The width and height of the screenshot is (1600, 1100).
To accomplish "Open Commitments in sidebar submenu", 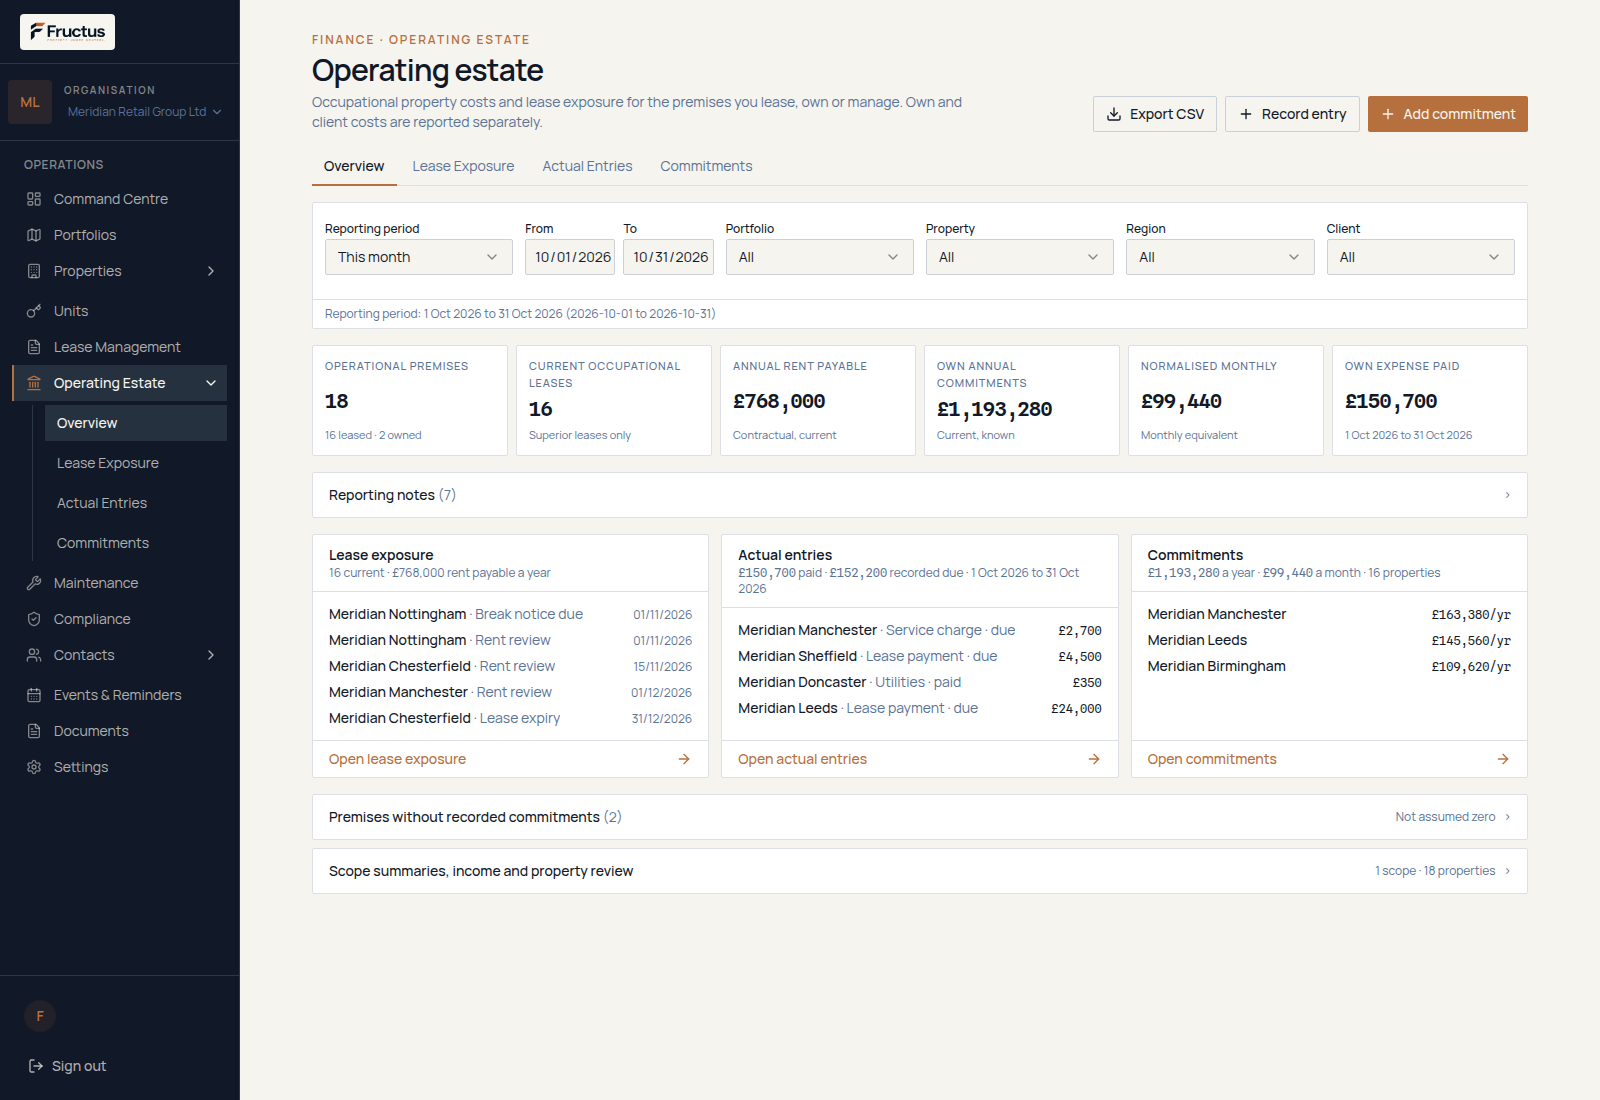I will (136, 543).
